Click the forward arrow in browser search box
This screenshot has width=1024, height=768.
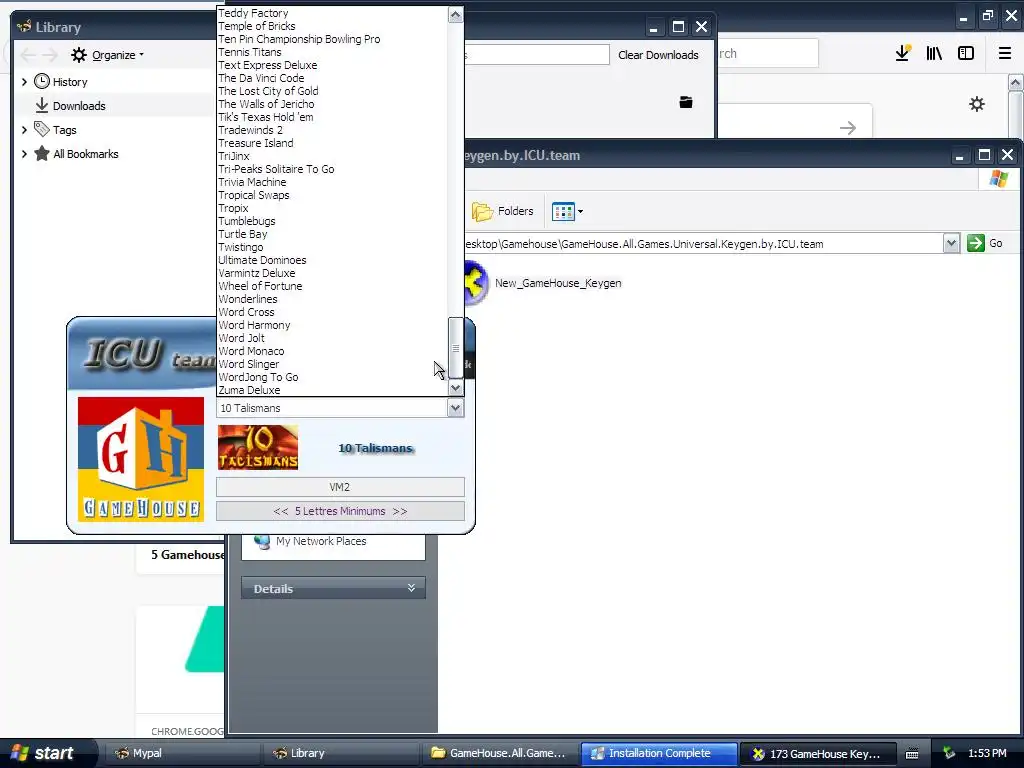click(848, 128)
